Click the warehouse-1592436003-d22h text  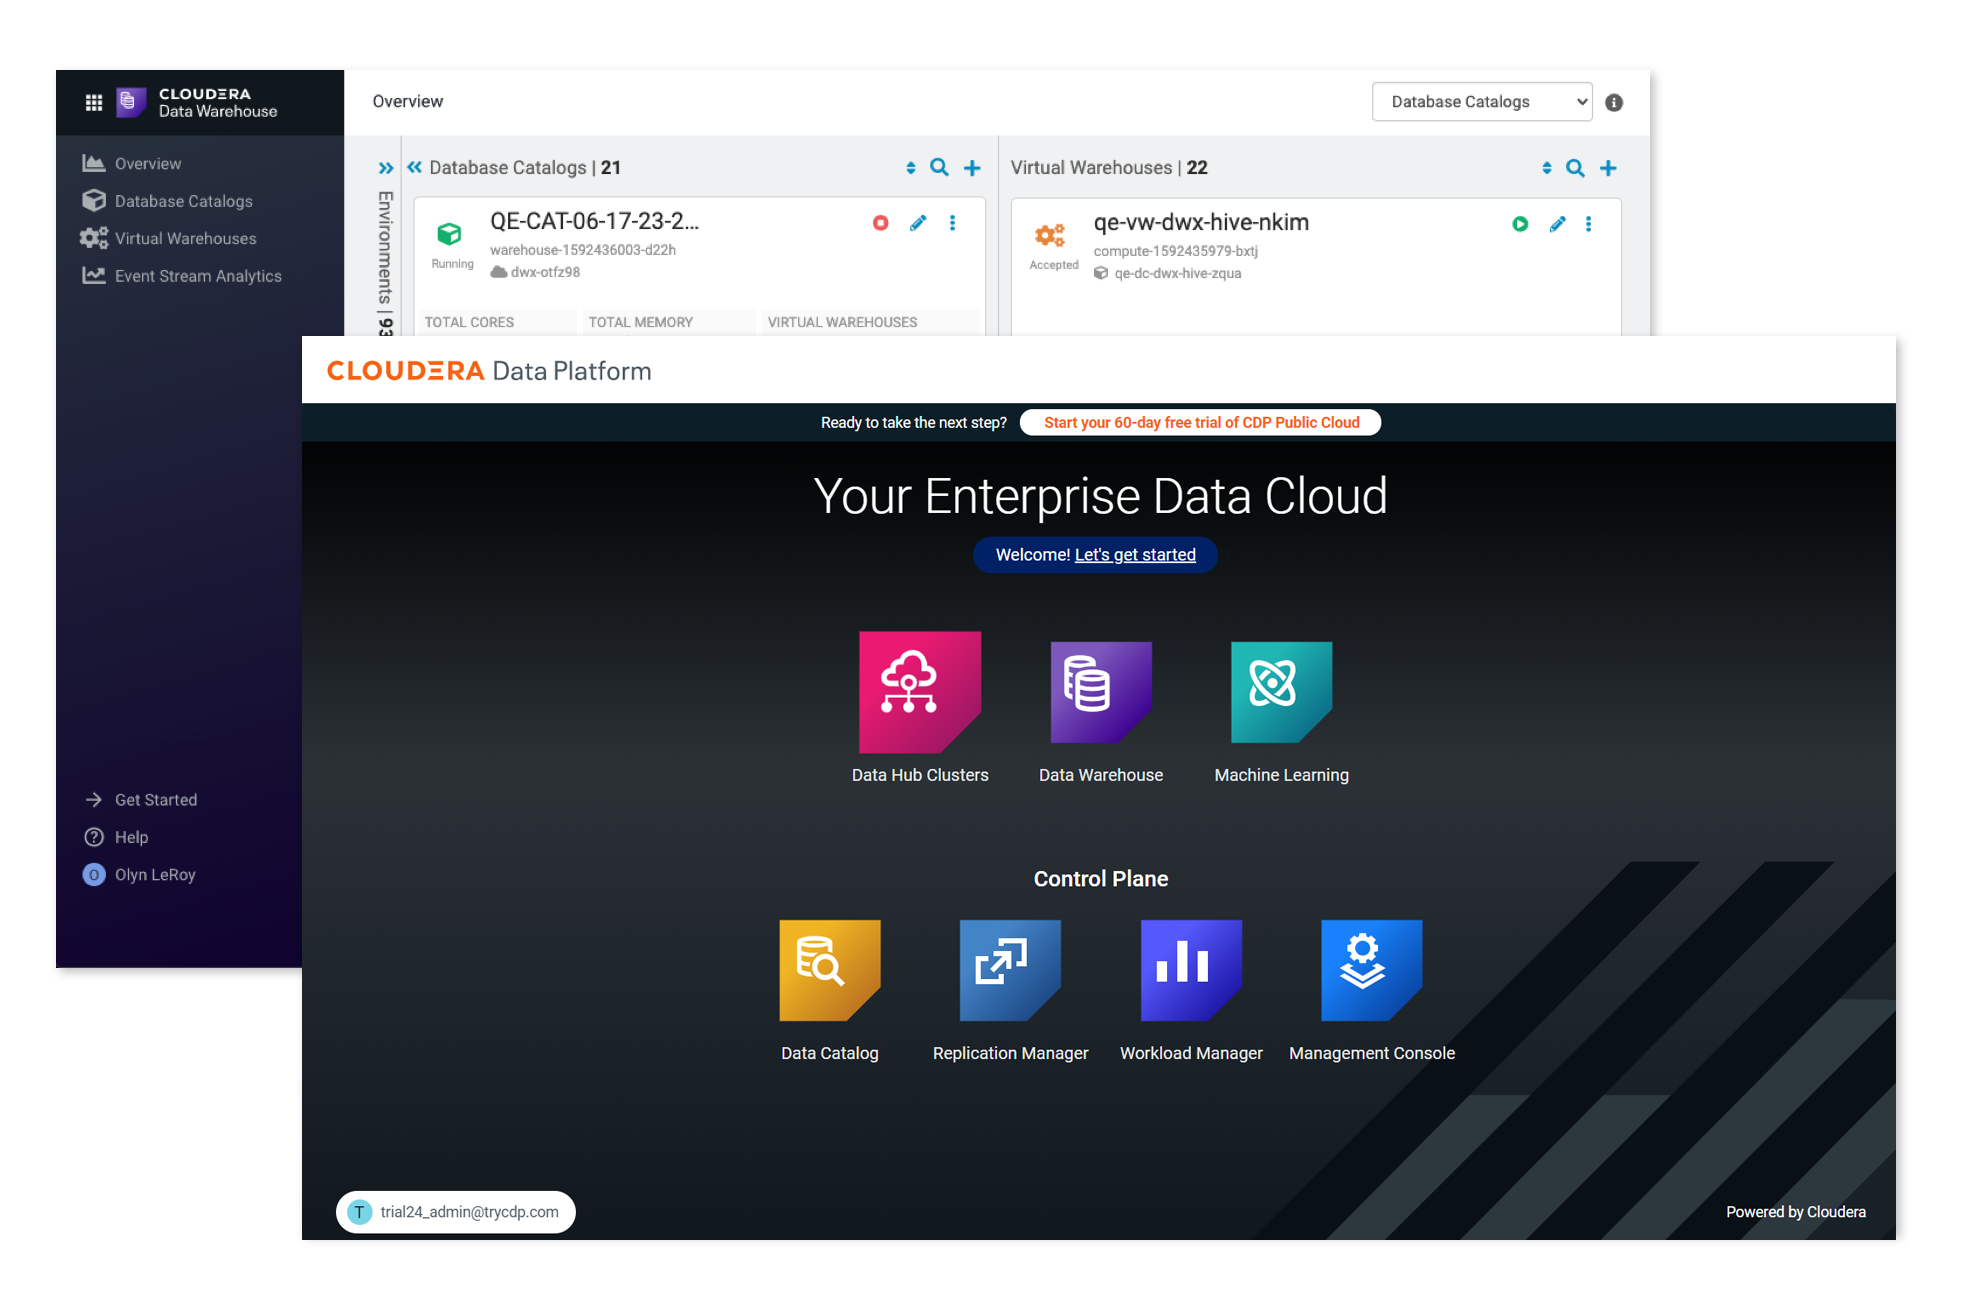(x=583, y=250)
